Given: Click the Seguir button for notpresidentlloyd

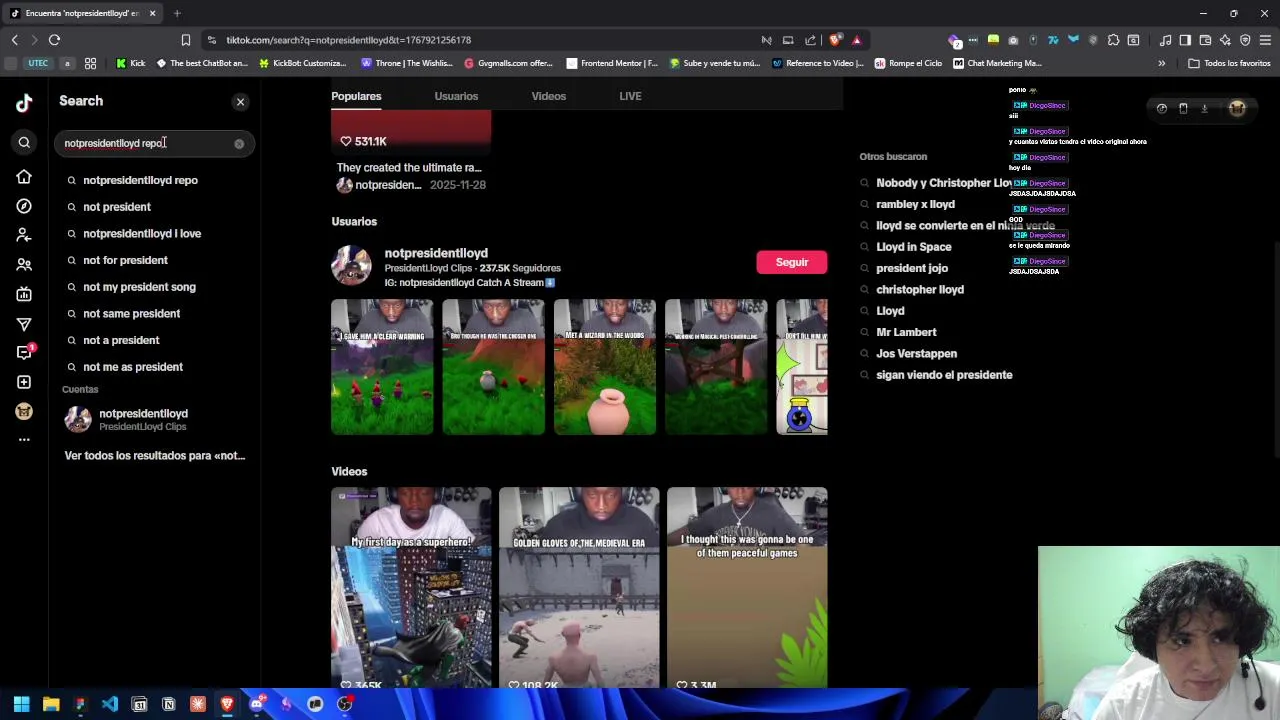Looking at the screenshot, I should click(x=791, y=262).
